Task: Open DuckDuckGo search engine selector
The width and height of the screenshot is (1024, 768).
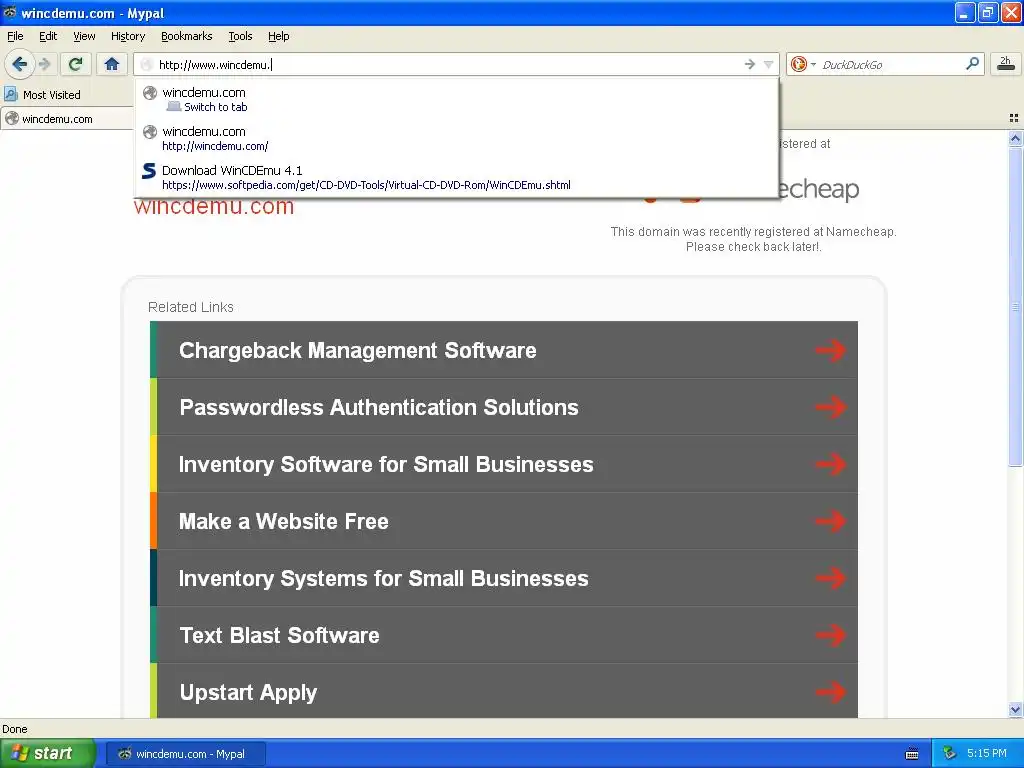Action: (x=803, y=64)
